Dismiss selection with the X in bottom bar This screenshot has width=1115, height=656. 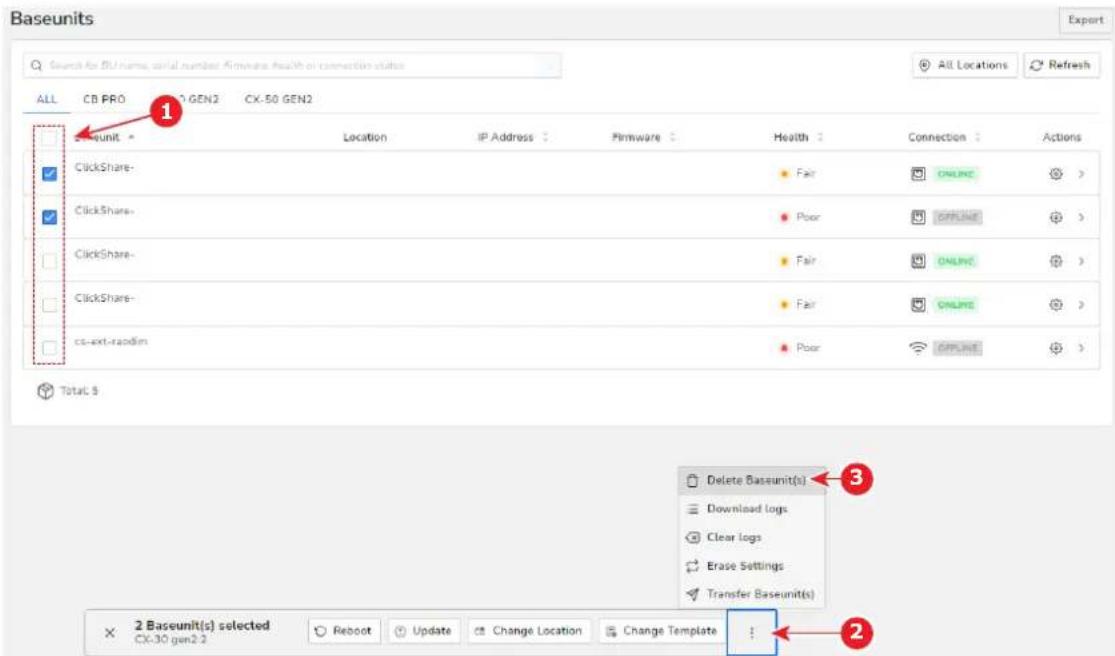110,633
